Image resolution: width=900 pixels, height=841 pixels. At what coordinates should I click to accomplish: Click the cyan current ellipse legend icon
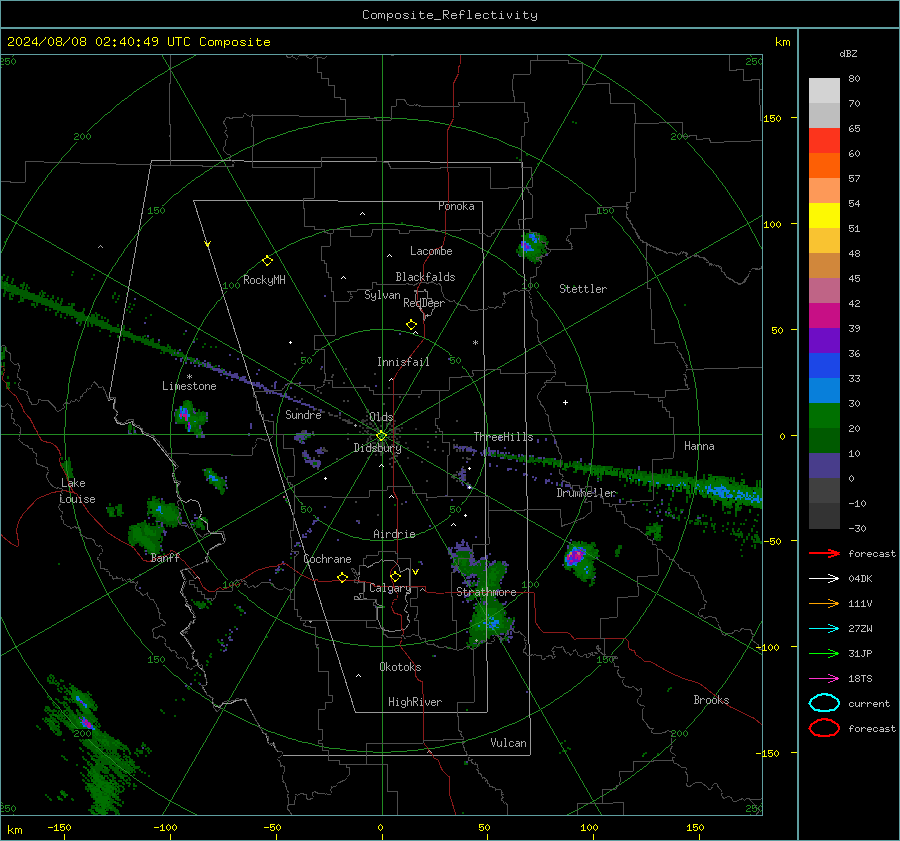[824, 703]
